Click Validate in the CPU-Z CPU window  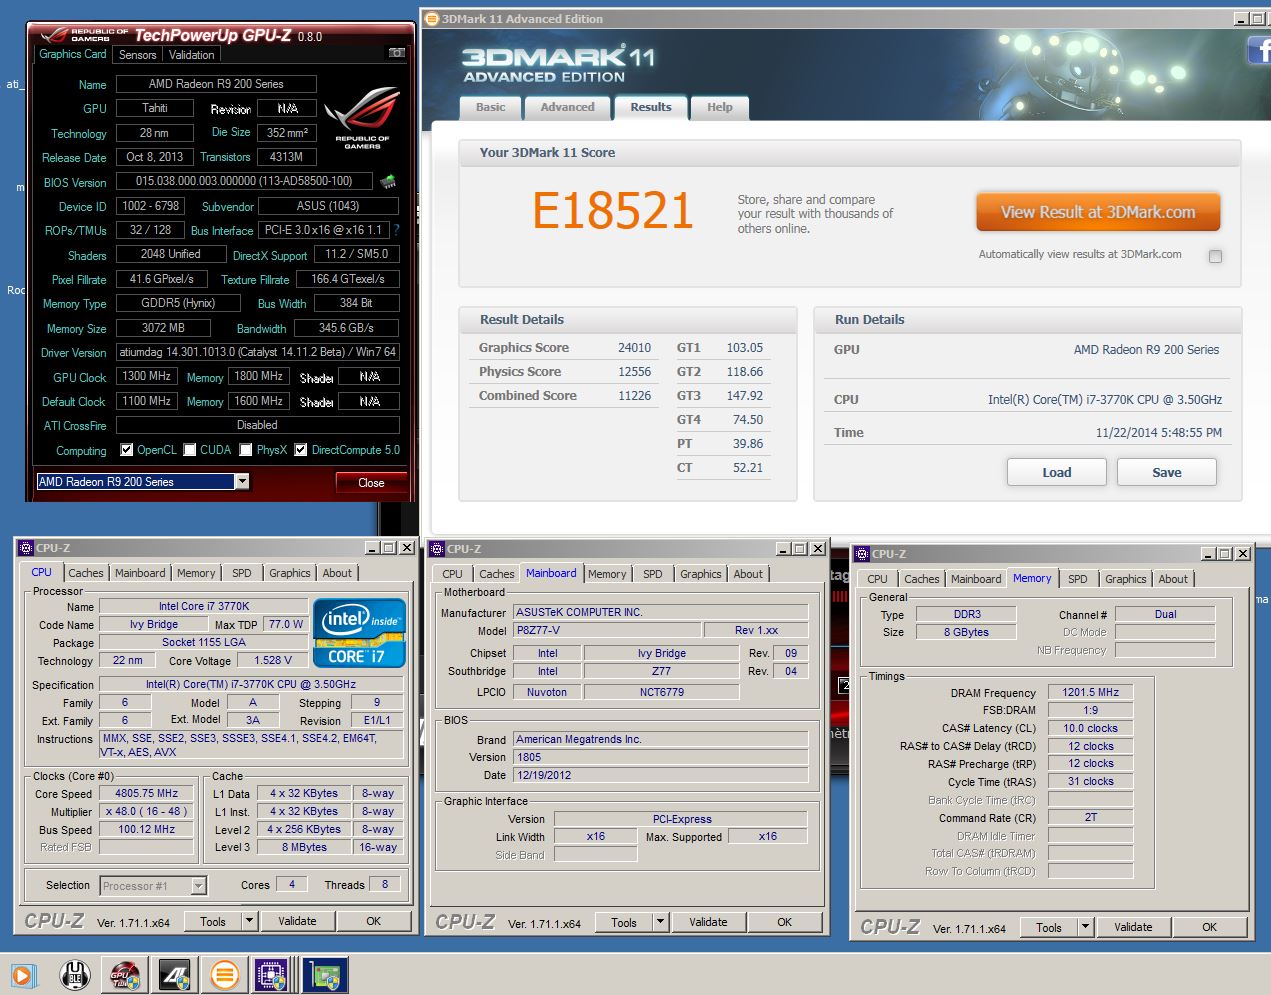(297, 921)
